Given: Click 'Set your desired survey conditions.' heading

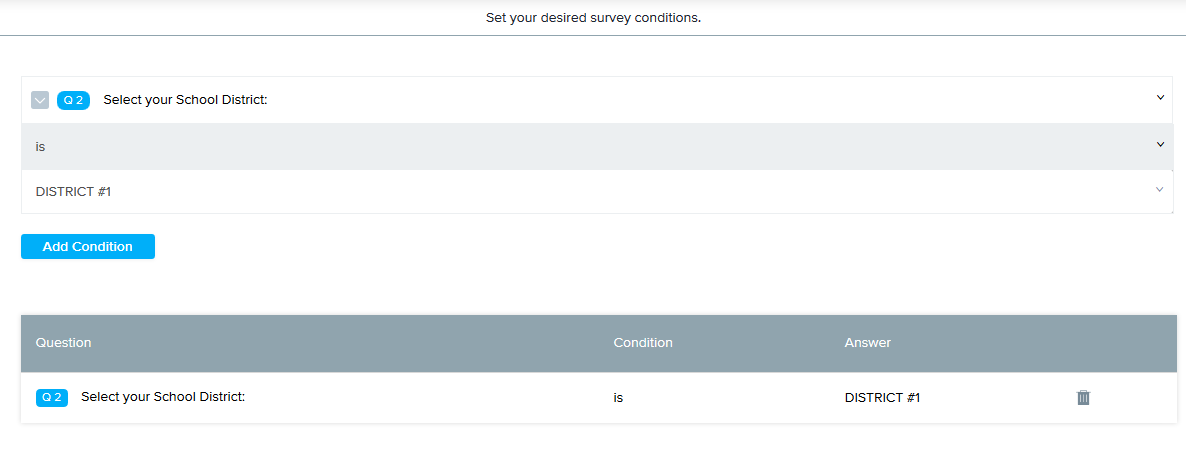Looking at the screenshot, I should (x=593, y=18).
